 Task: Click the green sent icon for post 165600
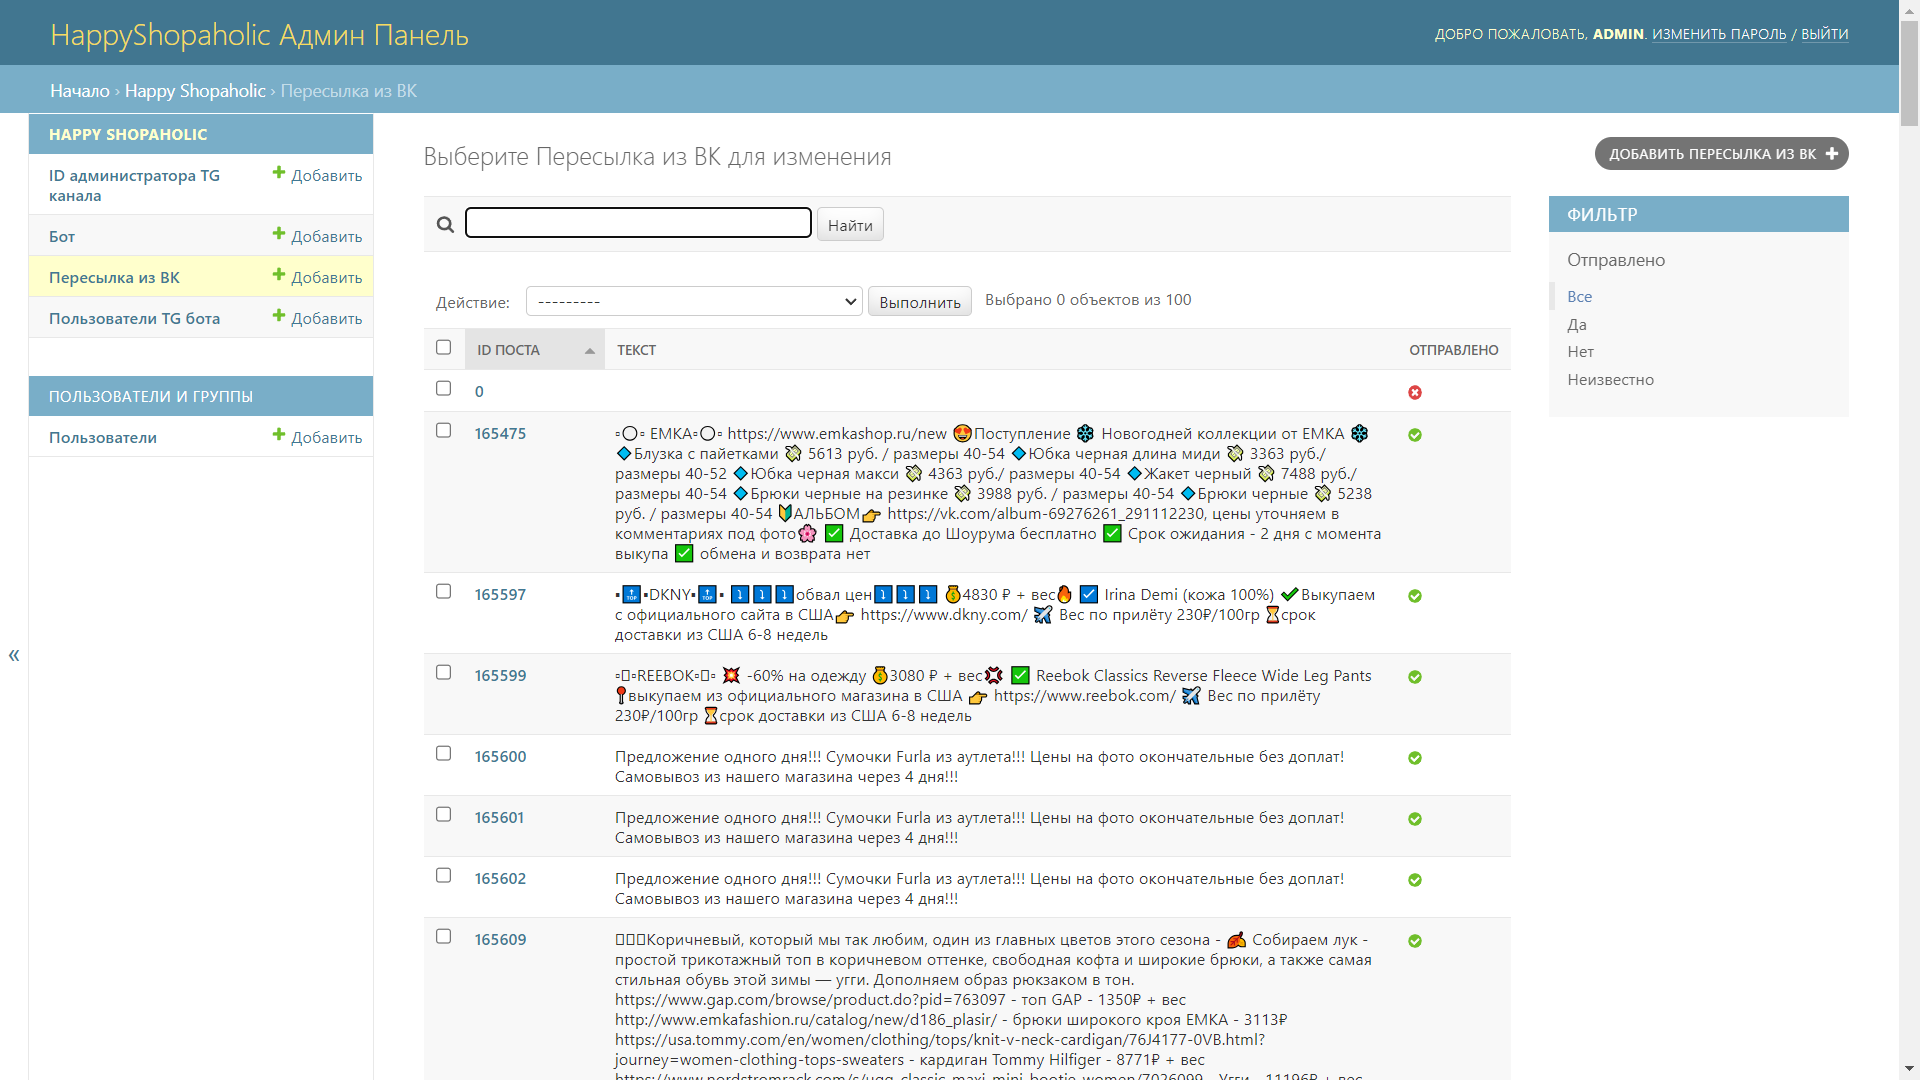(x=1415, y=758)
